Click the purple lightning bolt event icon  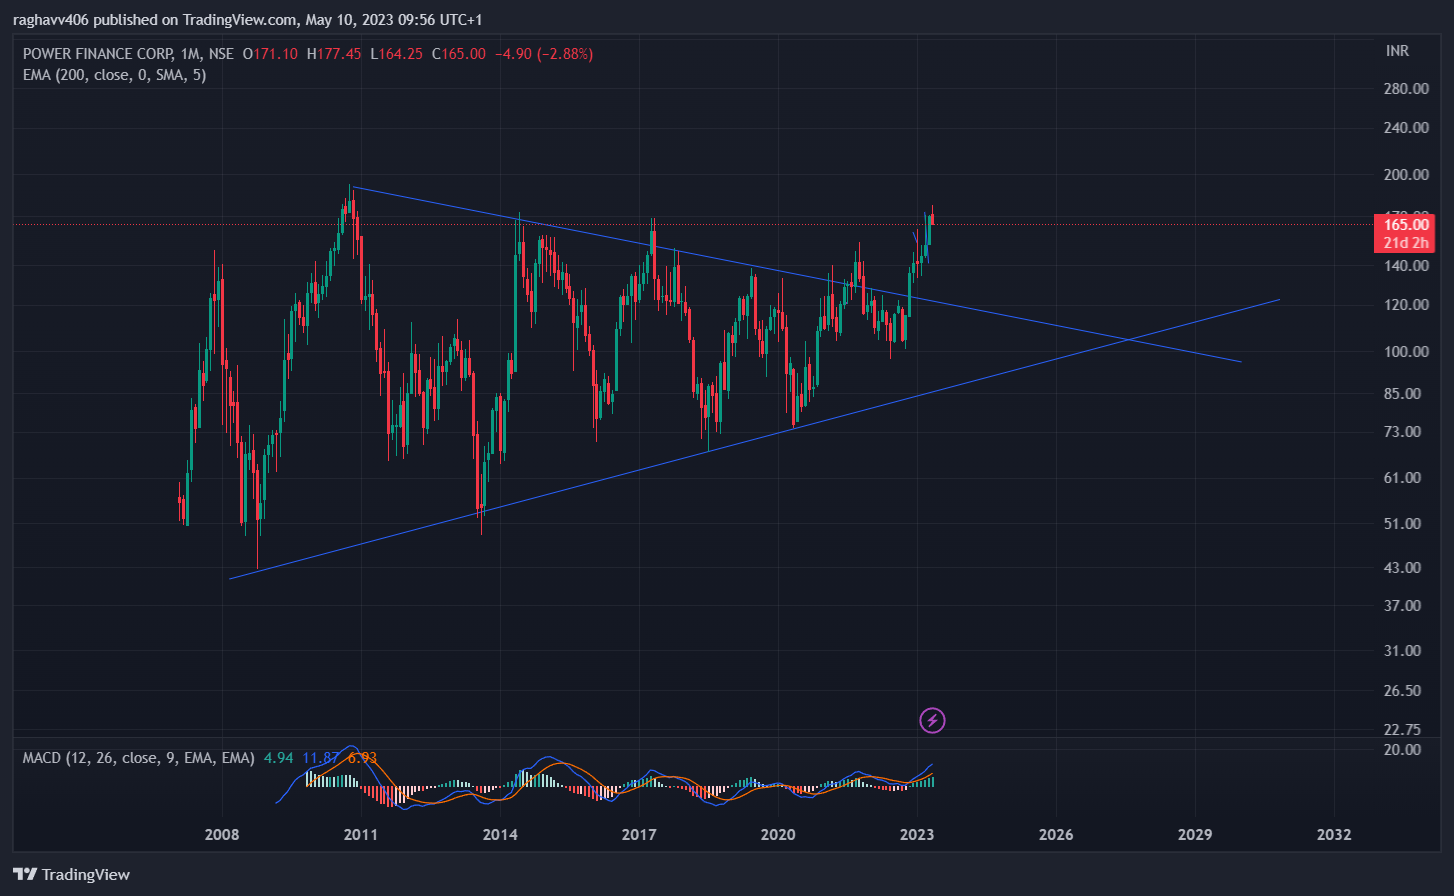pos(932,720)
